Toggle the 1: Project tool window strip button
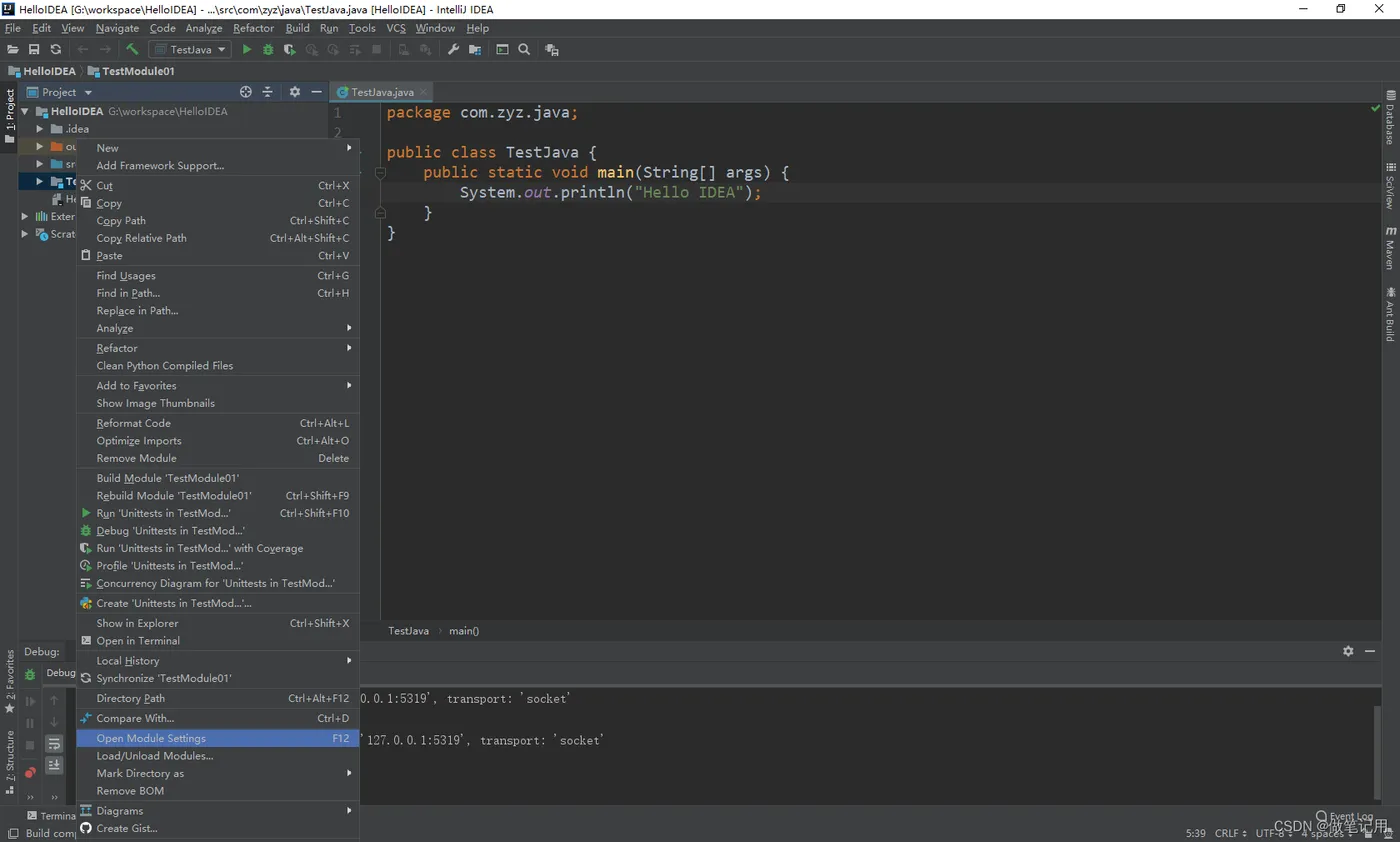 [10, 116]
